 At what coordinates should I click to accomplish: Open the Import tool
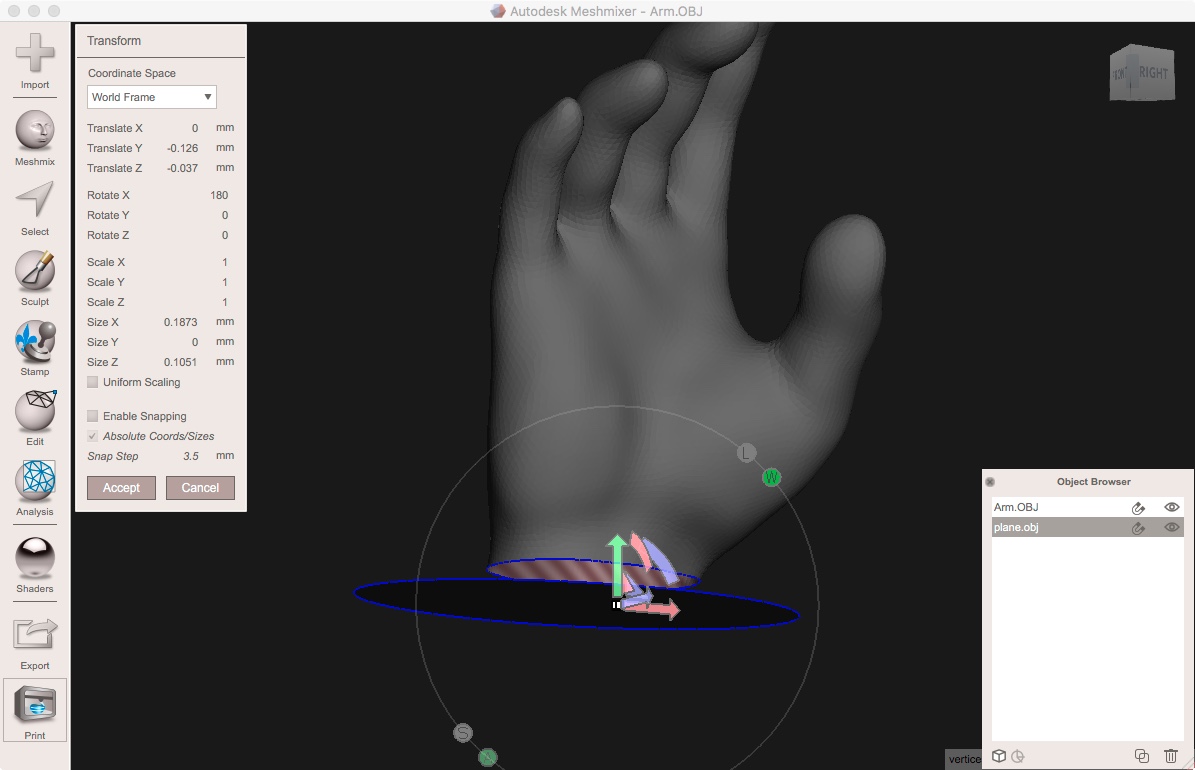coord(35,61)
